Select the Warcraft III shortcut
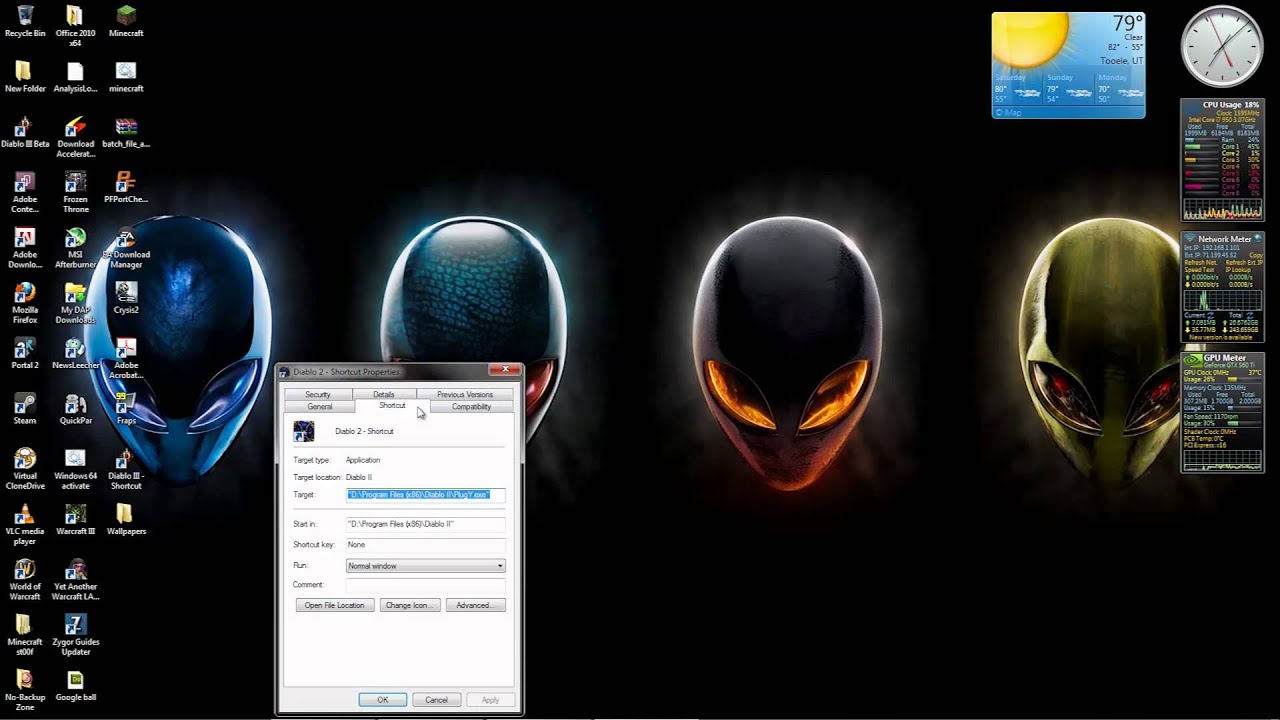The width and height of the screenshot is (1280, 720). click(x=75, y=519)
